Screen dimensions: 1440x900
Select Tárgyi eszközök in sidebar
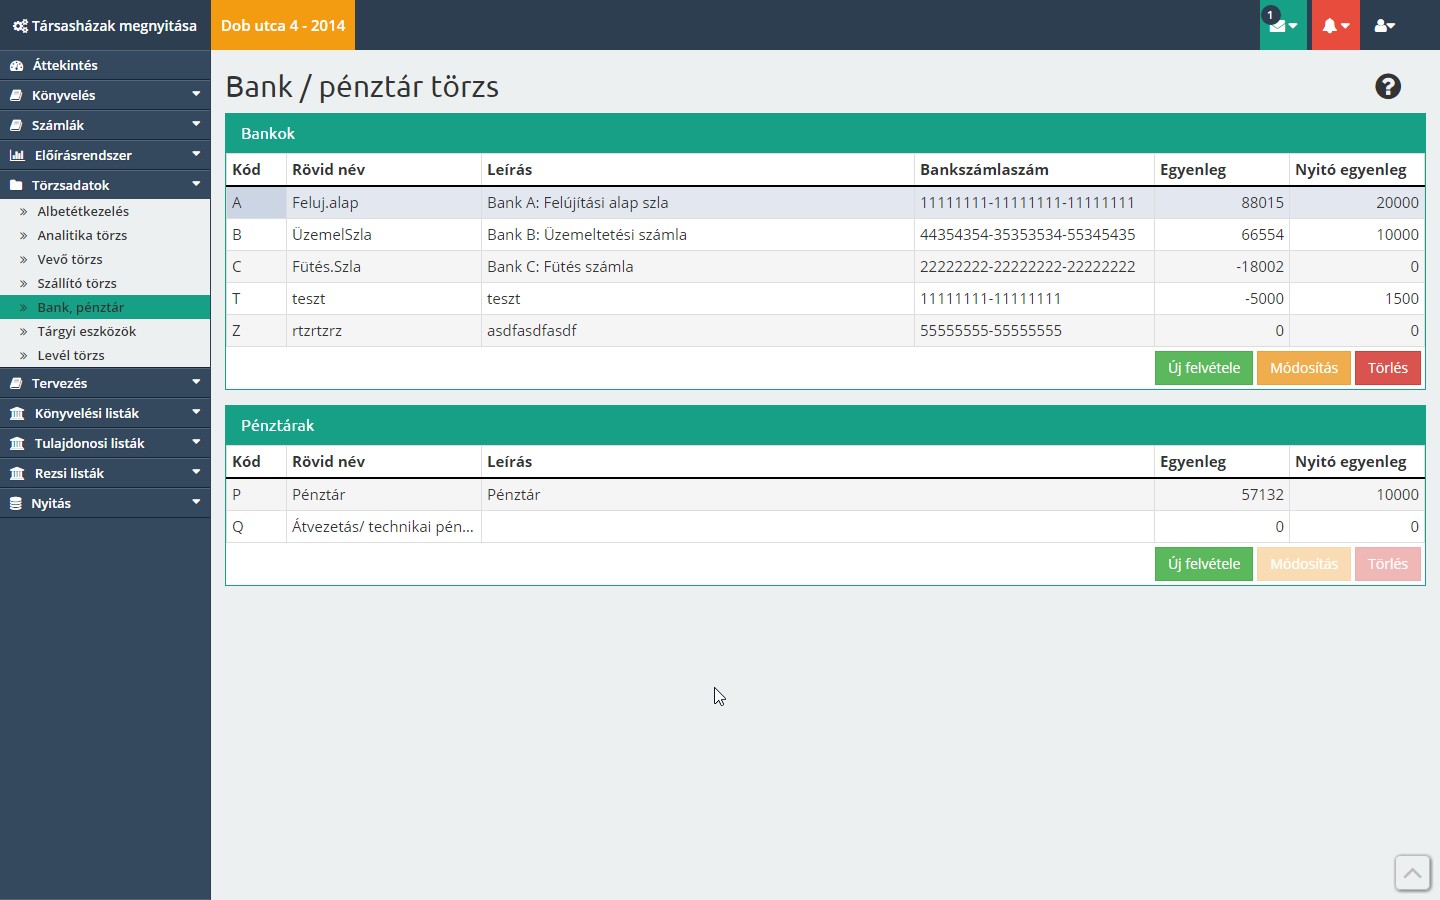pos(86,332)
